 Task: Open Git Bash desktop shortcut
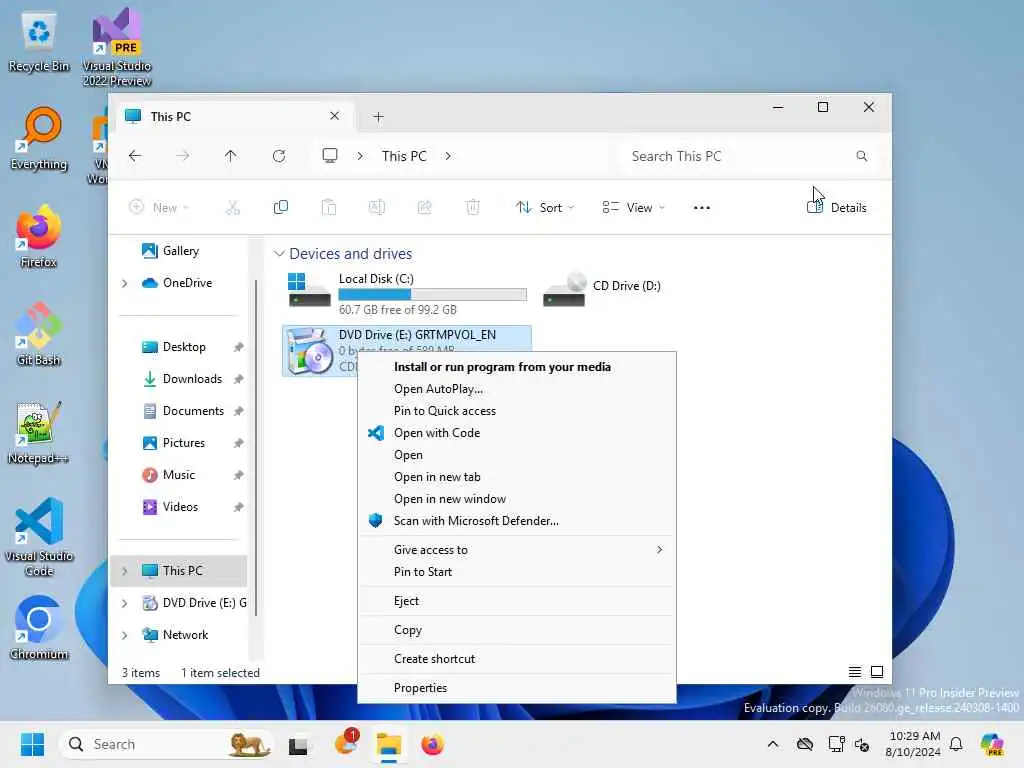pos(39,334)
